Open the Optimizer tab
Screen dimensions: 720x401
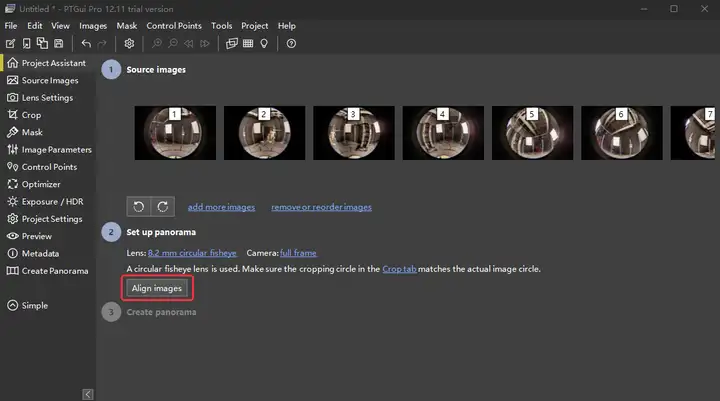34,184
